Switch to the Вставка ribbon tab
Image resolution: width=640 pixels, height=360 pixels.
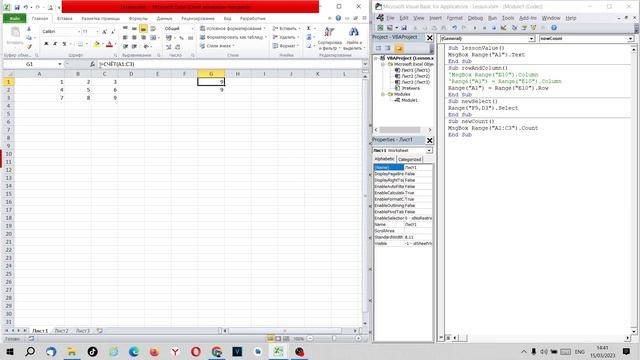click(x=64, y=18)
